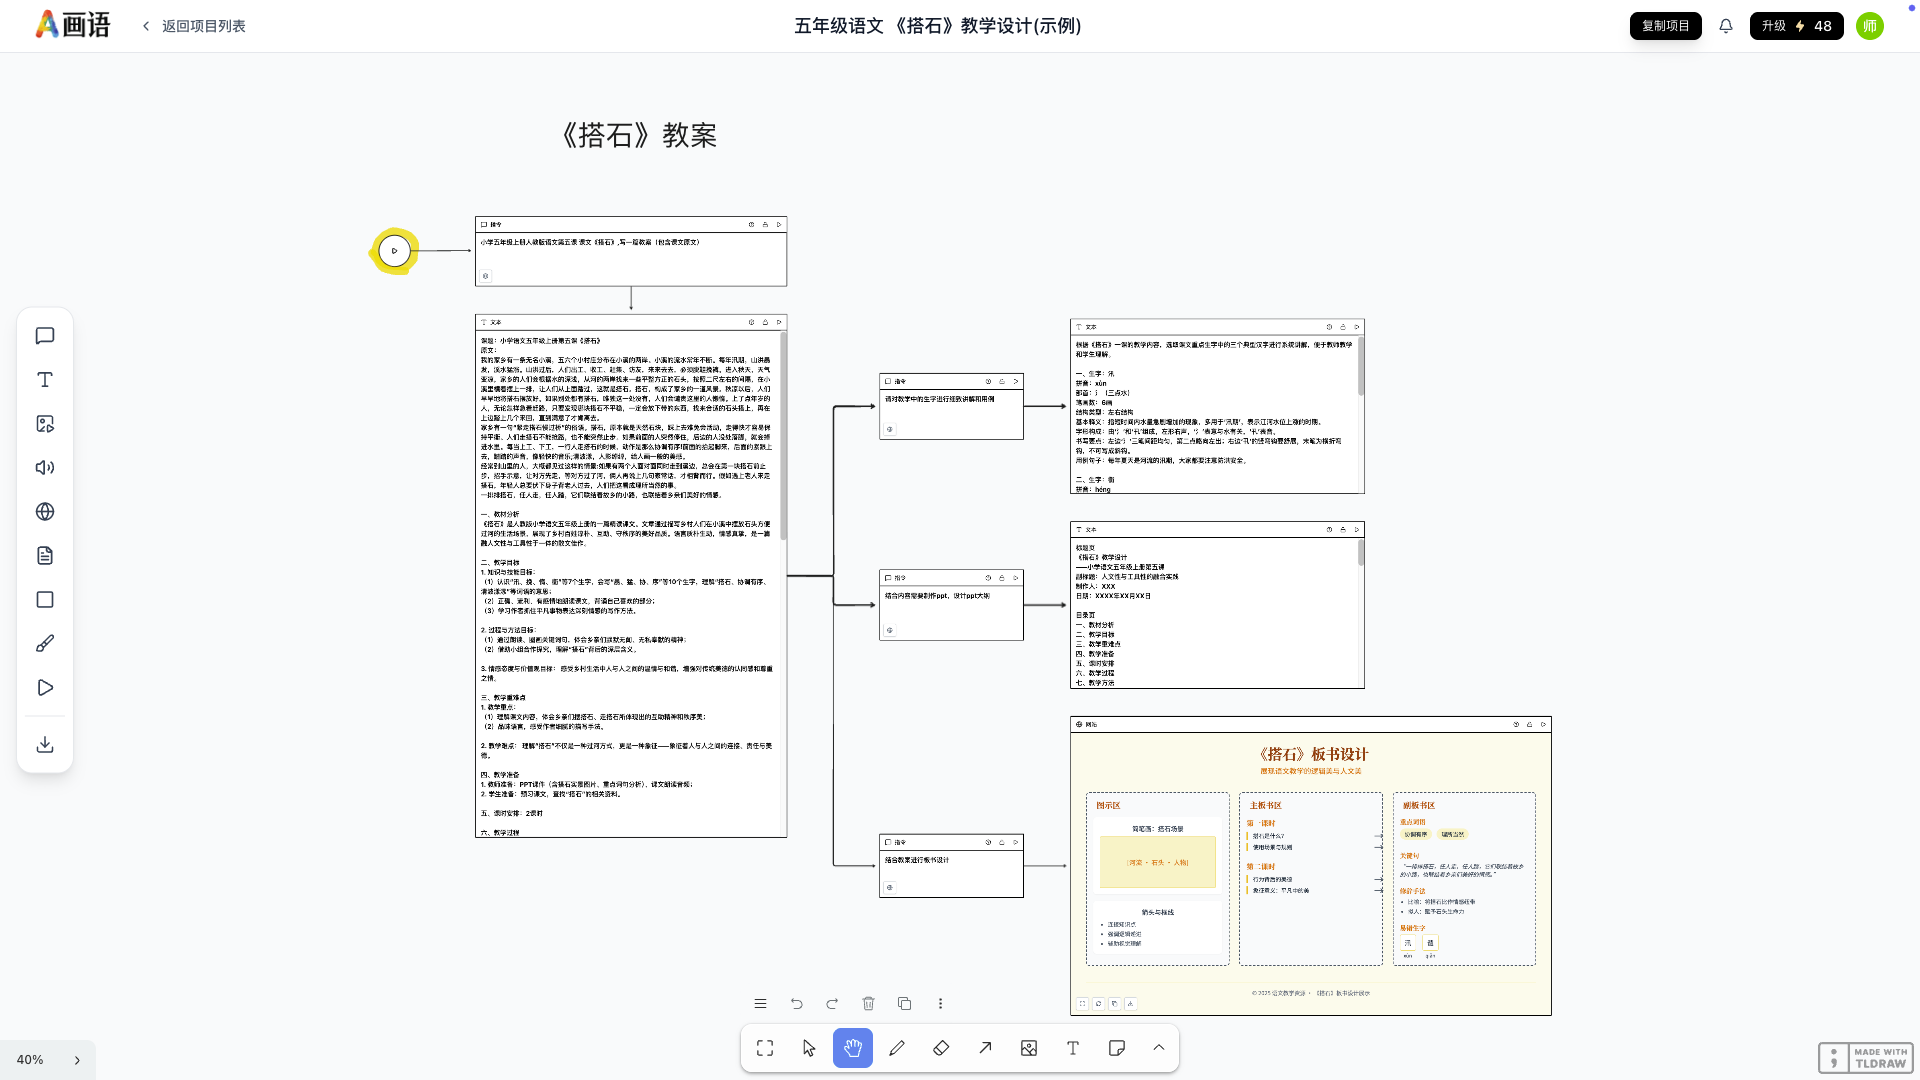The width and height of the screenshot is (1920, 1080).
Task: Click the download icon in left sidebar
Action: pos(45,745)
